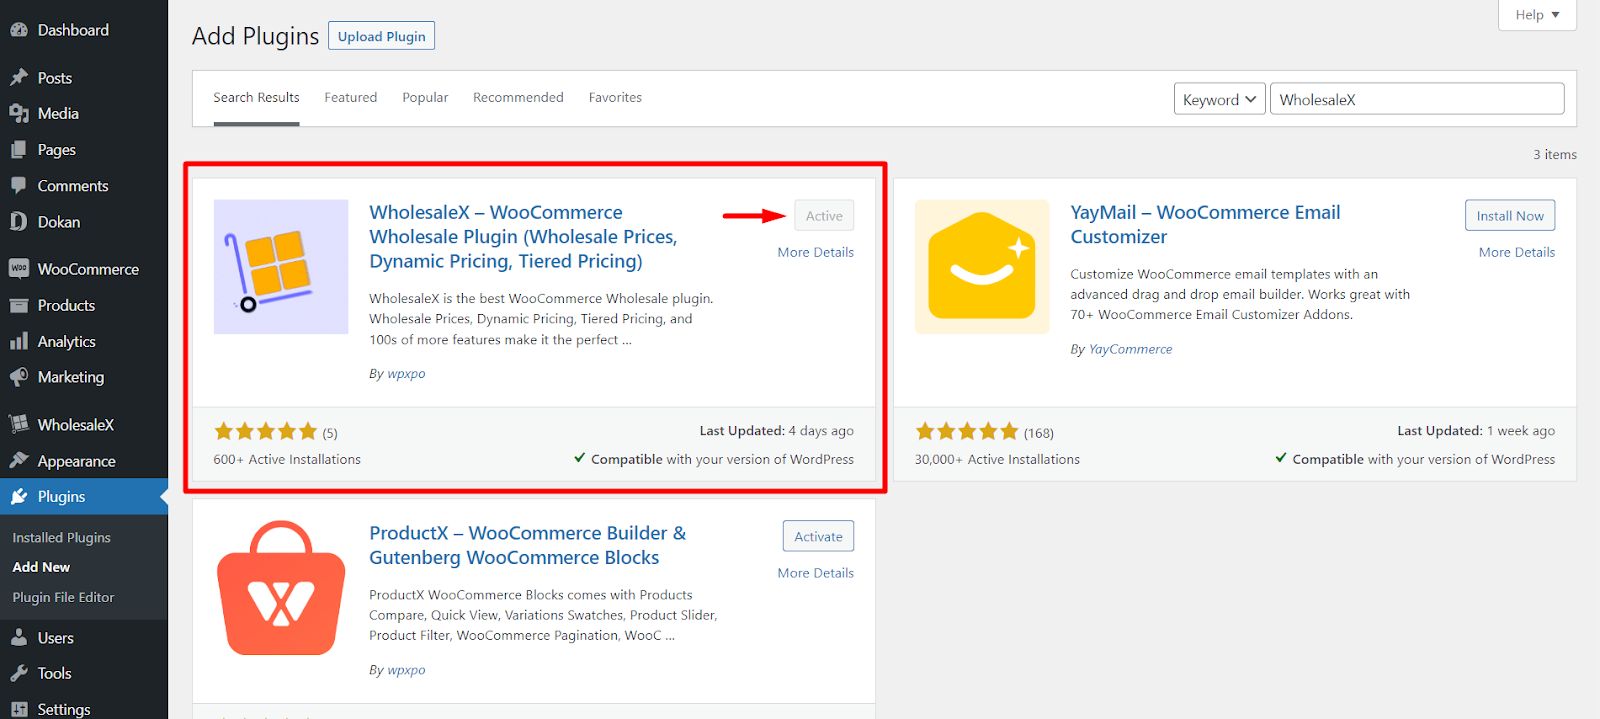Click the Media icon in sidebar
The image size is (1600, 719).
19,114
